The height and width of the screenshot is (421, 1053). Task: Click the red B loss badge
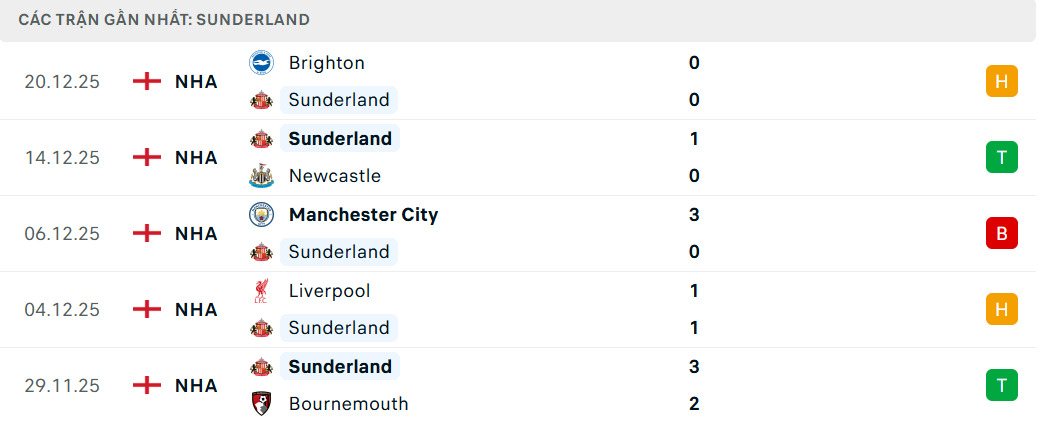1001,233
